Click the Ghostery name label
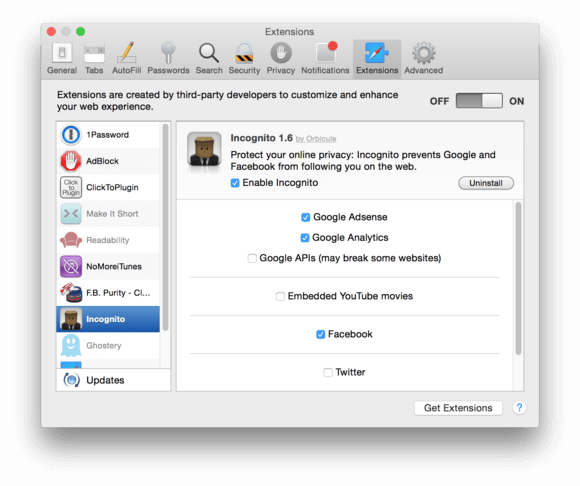The width and height of the screenshot is (580, 486). pyautogui.click(x=104, y=345)
